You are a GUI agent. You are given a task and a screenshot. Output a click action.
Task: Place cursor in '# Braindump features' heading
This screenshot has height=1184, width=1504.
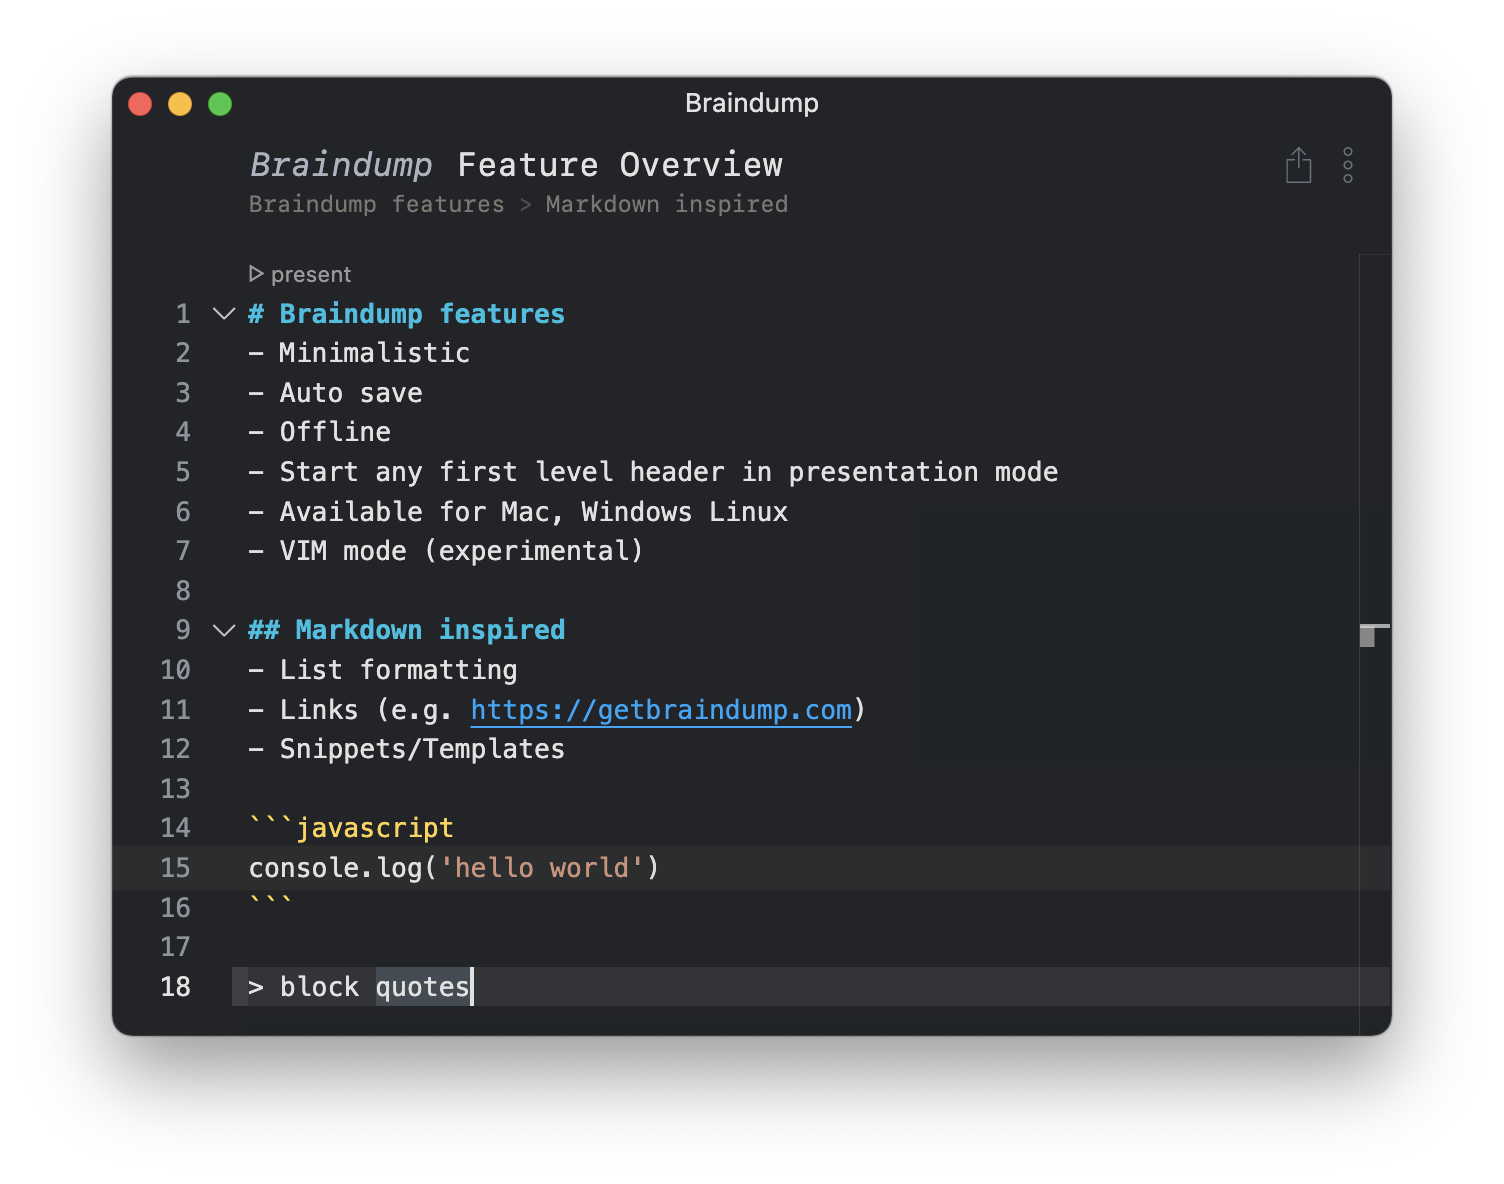pos(407,314)
